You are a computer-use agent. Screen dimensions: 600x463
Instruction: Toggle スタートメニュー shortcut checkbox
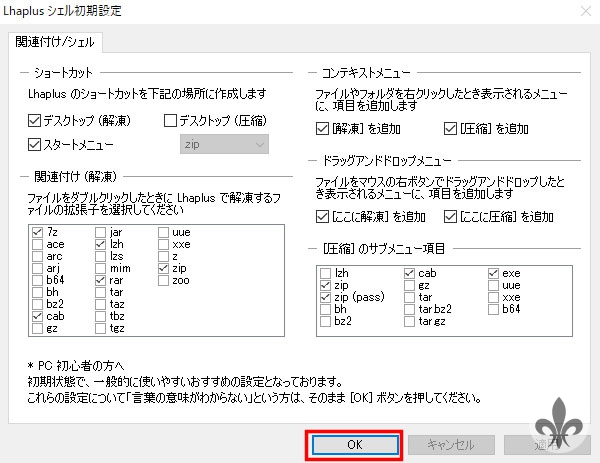(x=34, y=145)
